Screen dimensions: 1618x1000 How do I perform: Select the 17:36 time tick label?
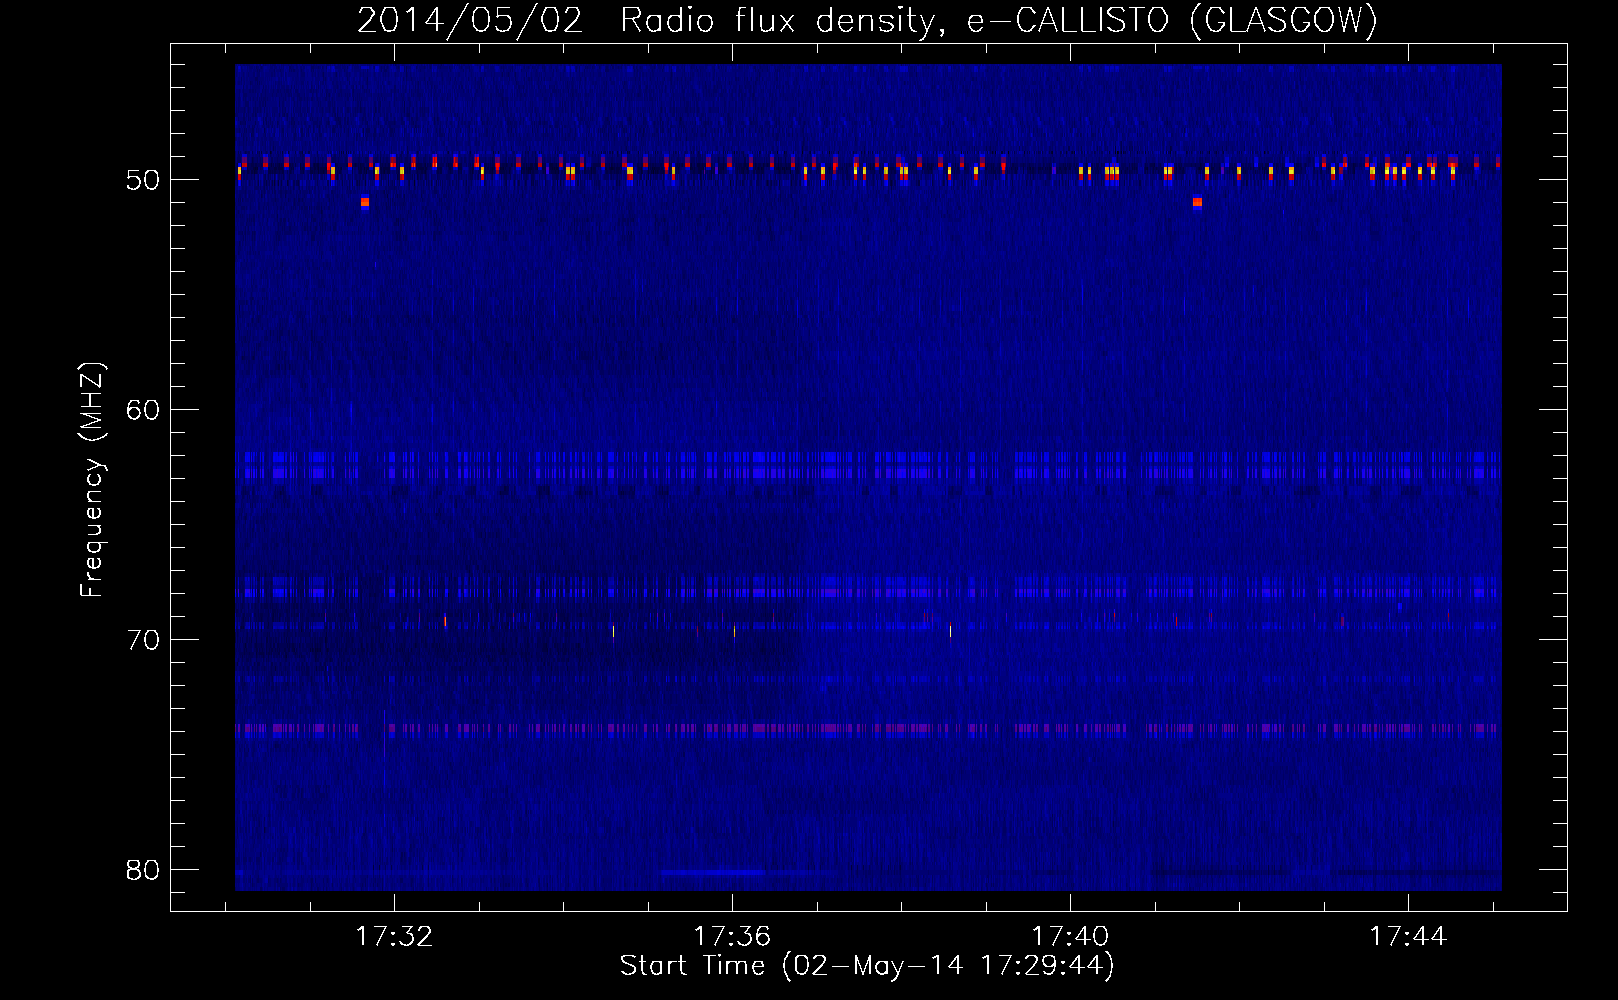[x=732, y=936]
